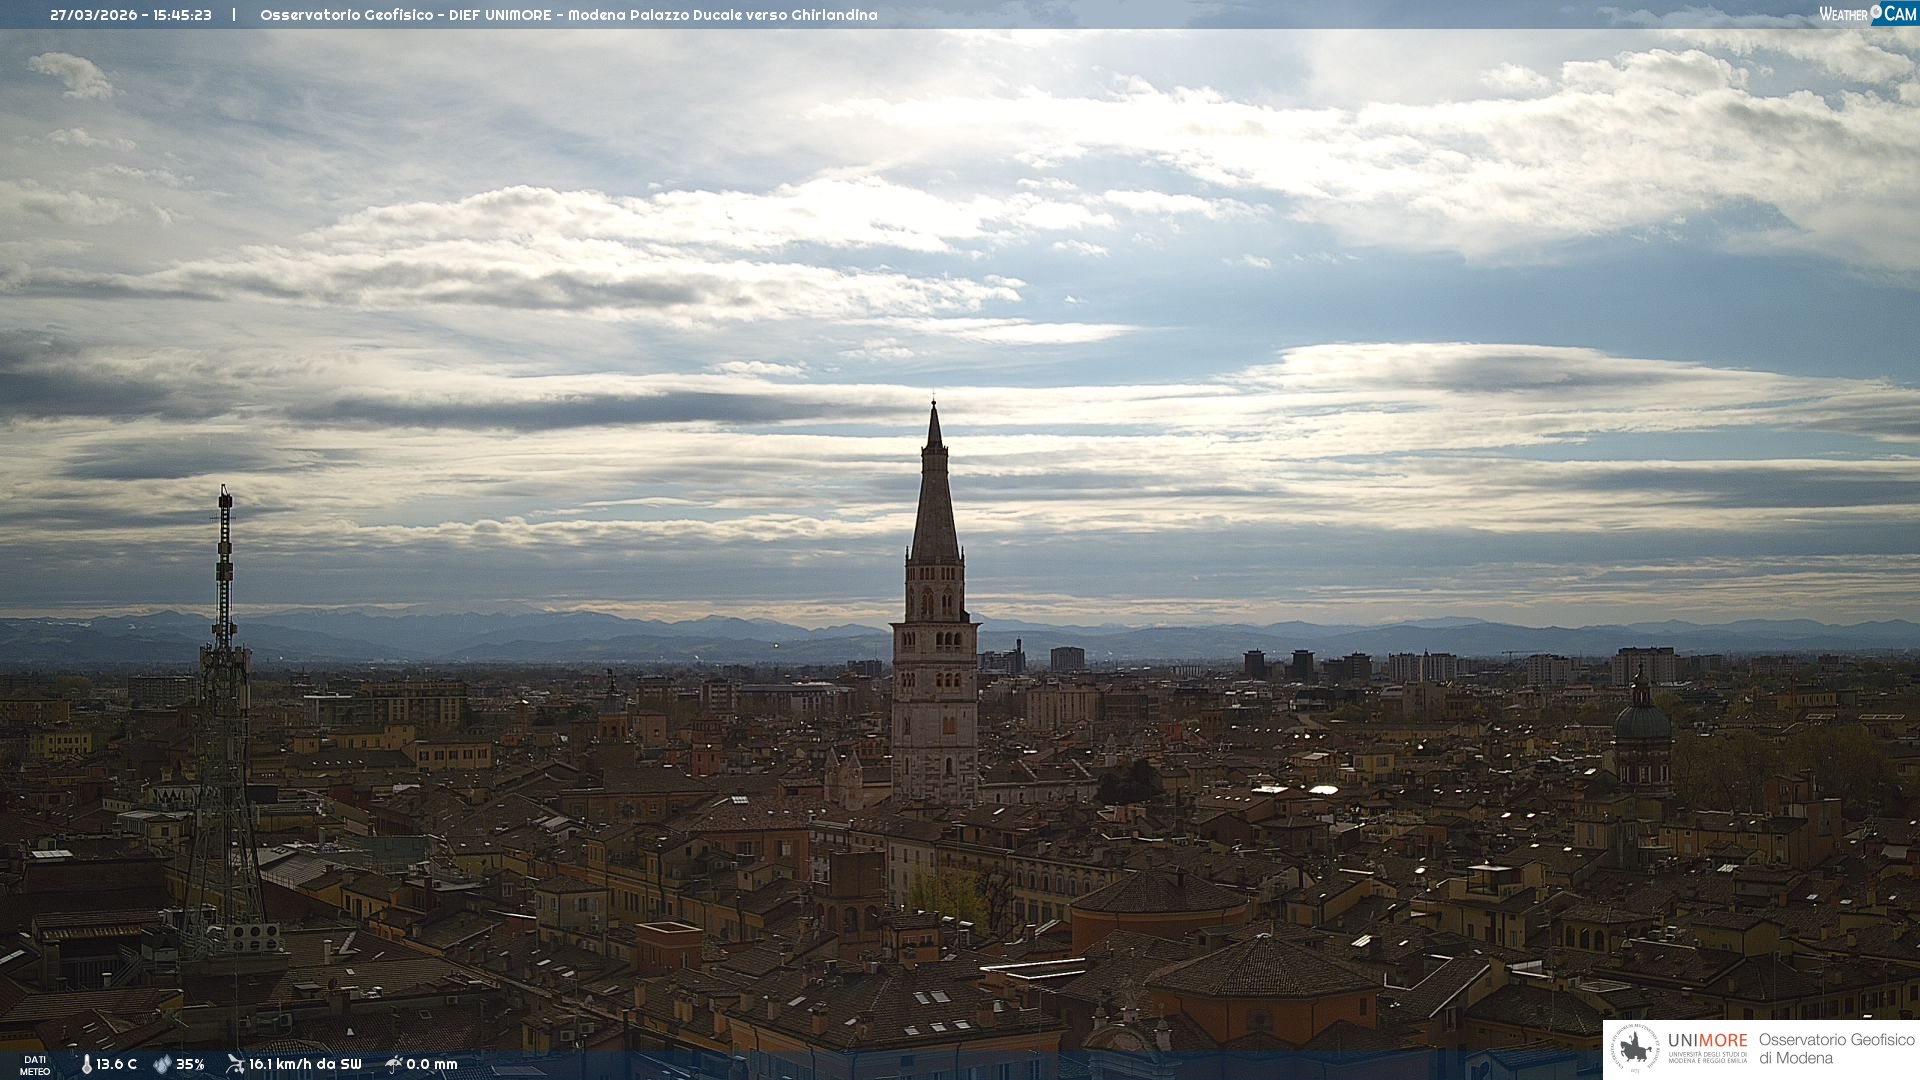
Task: Click the 0.0 mm rainfall value
Action: [432, 1064]
